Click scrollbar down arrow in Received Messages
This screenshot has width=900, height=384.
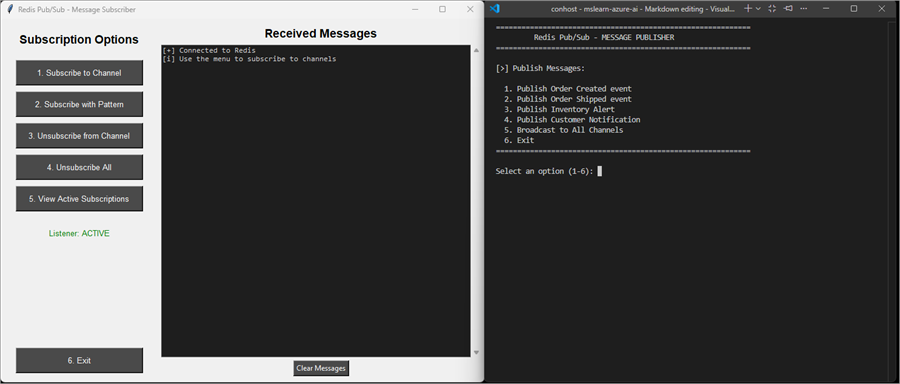coord(476,352)
